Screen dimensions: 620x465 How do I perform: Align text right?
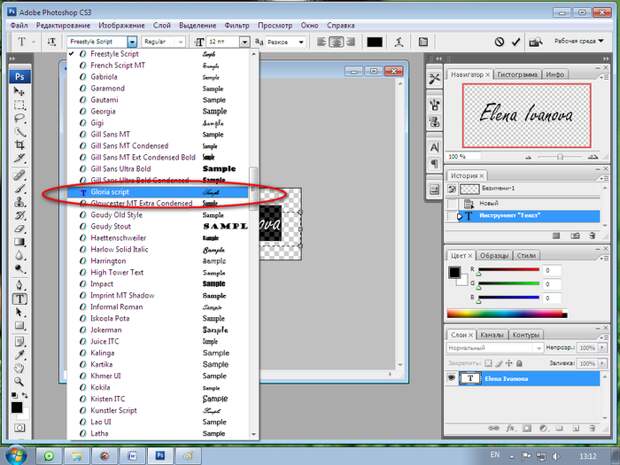coord(350,42)
